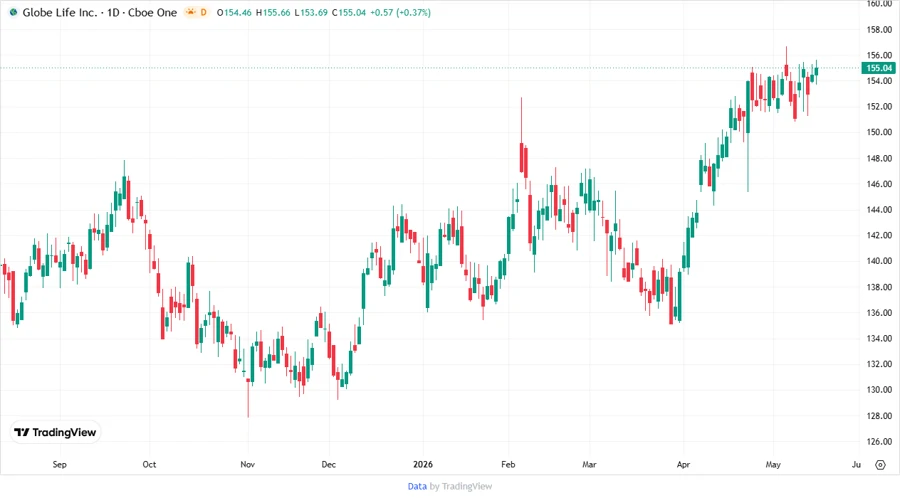Viewport: 900px width, 498px height.
Task: Click the 152.00 price axis label
Action: (879, 107)
